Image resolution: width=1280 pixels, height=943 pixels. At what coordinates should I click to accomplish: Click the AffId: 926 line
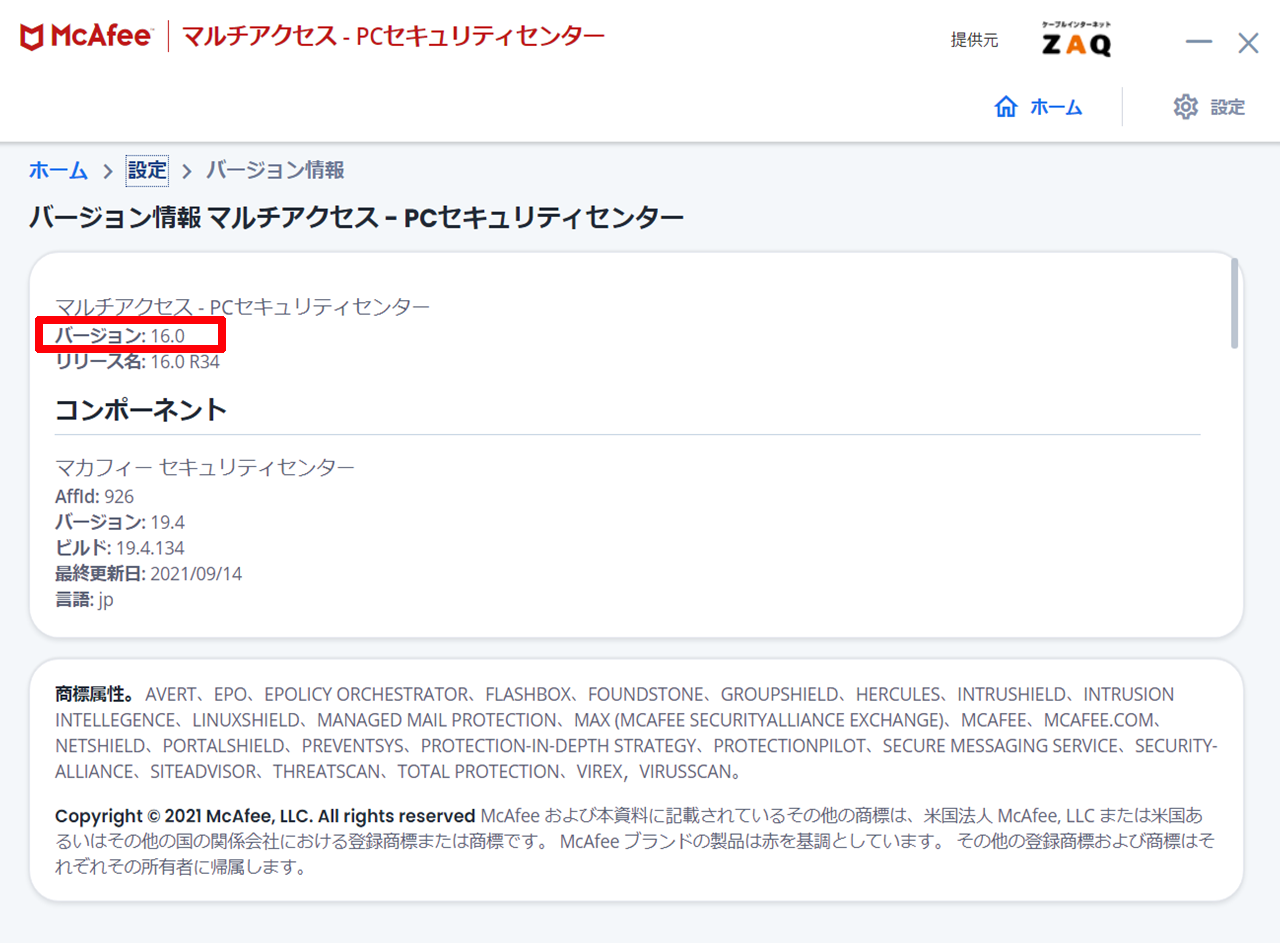coord(94,496)
